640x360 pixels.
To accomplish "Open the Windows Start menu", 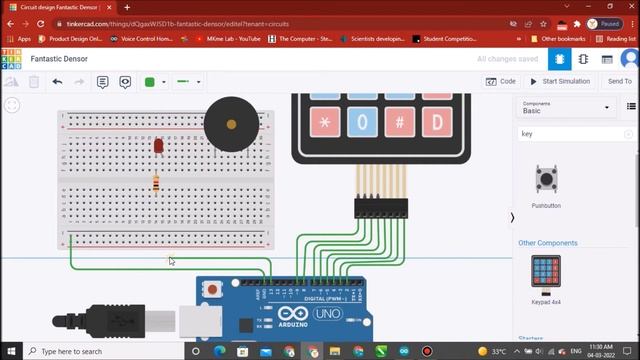I will click(x=11, y=351).
